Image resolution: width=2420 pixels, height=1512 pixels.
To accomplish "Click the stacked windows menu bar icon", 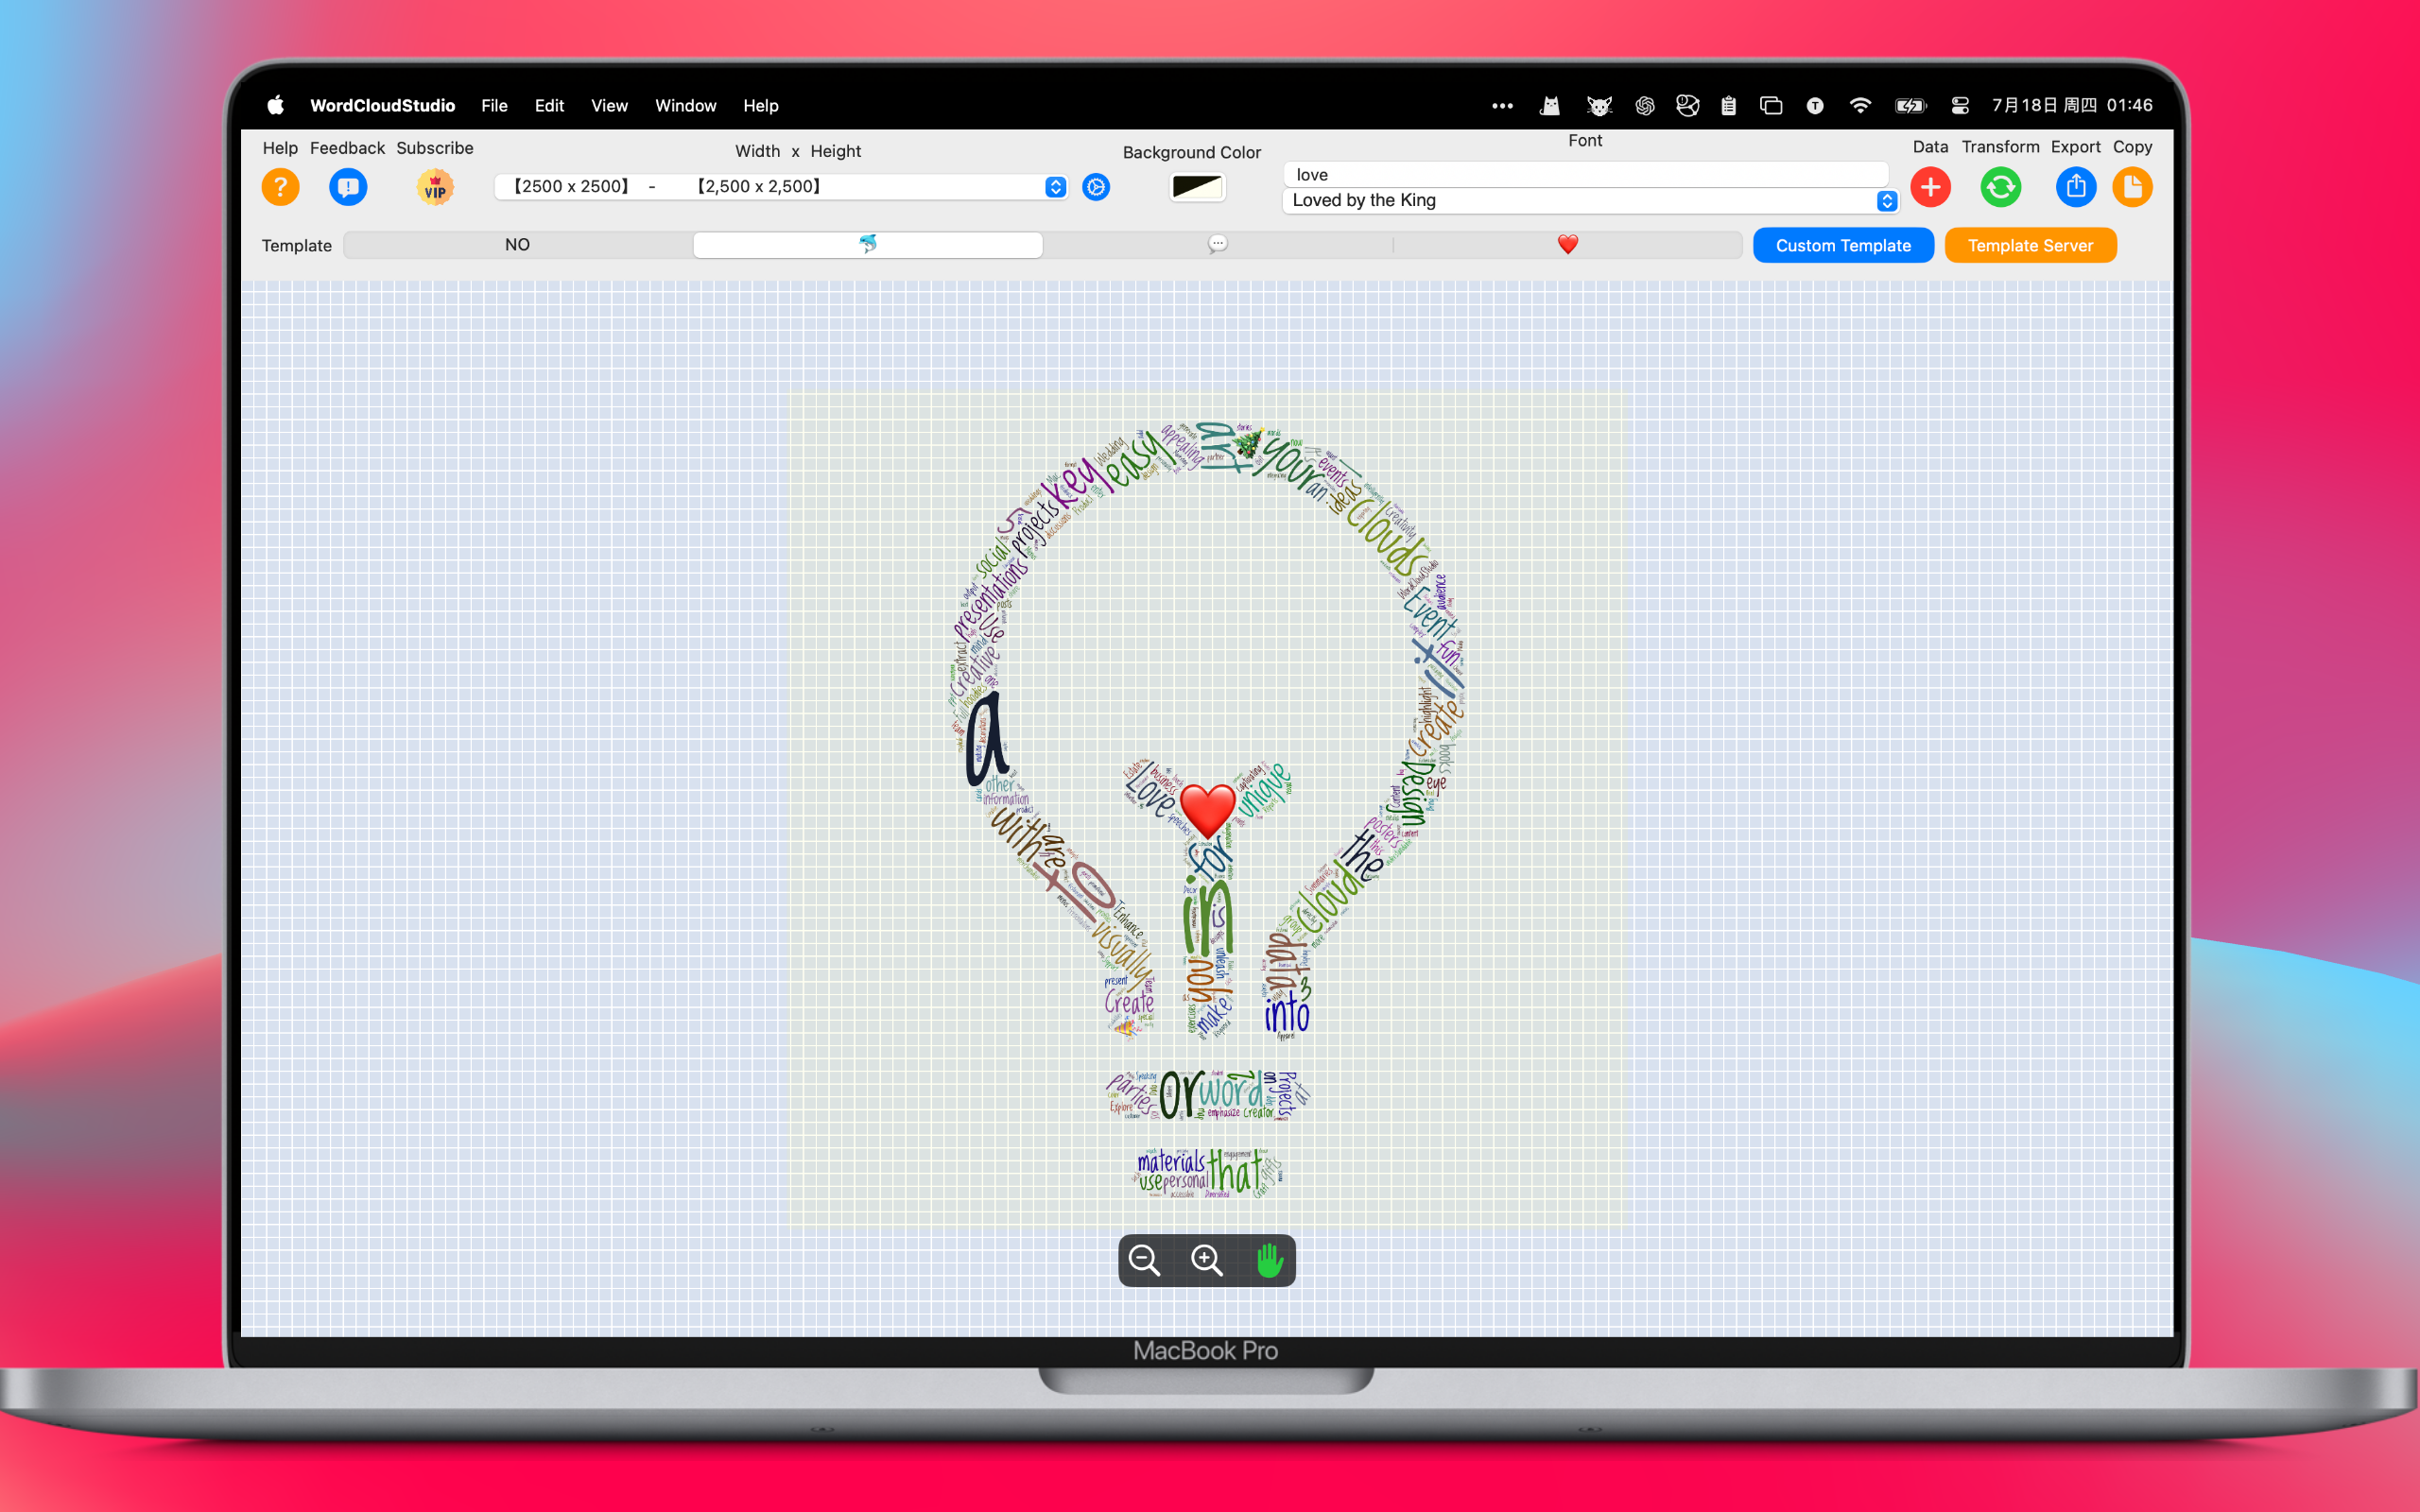I will [1771, 105].
